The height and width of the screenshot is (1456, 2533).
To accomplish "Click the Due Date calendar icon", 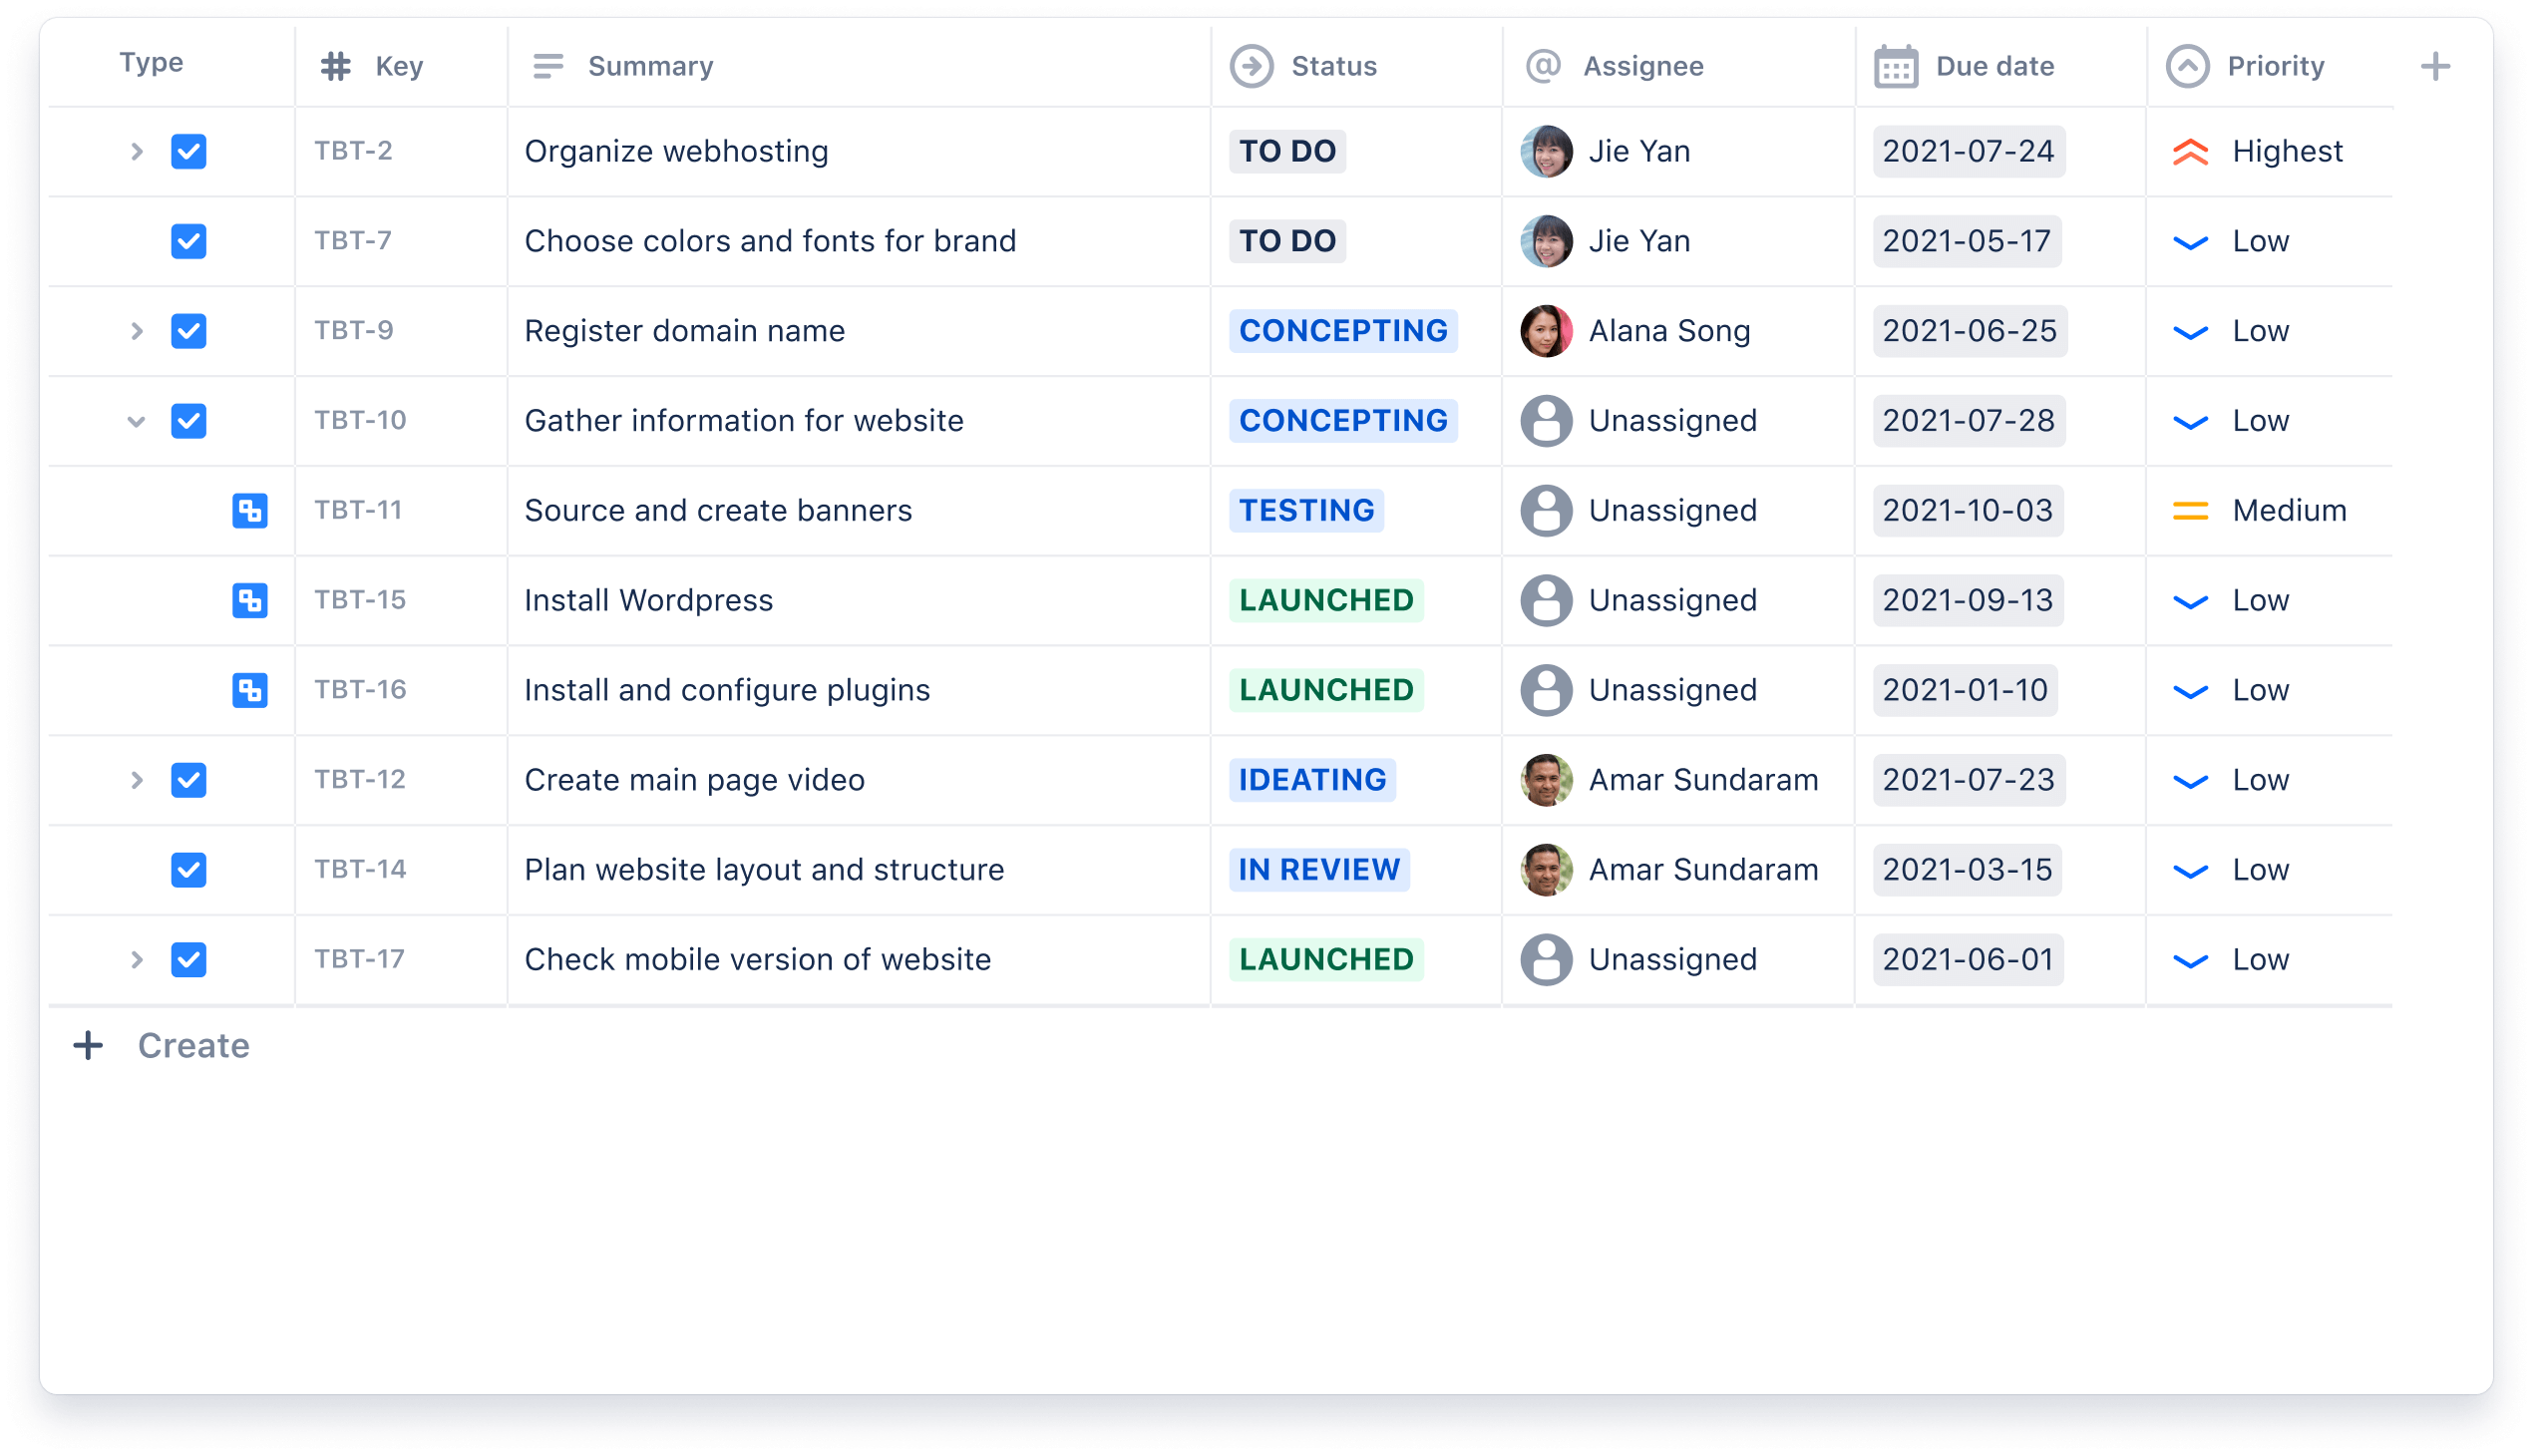I will click(1890, 65).
